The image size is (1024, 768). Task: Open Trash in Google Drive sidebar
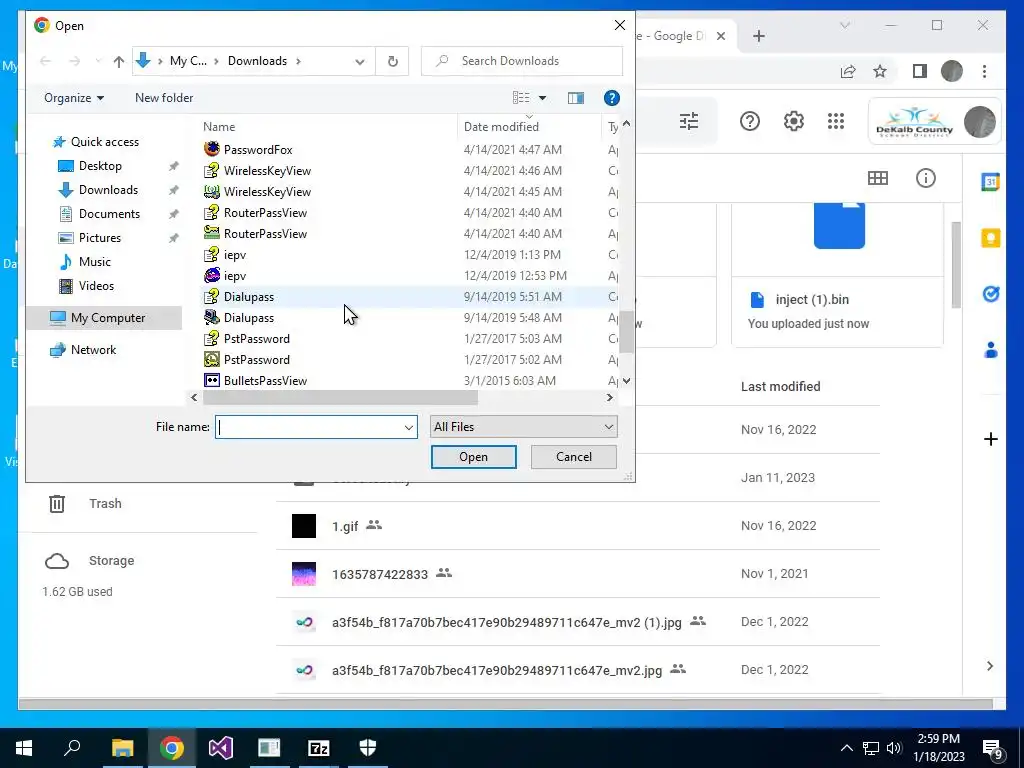[104, 504]
